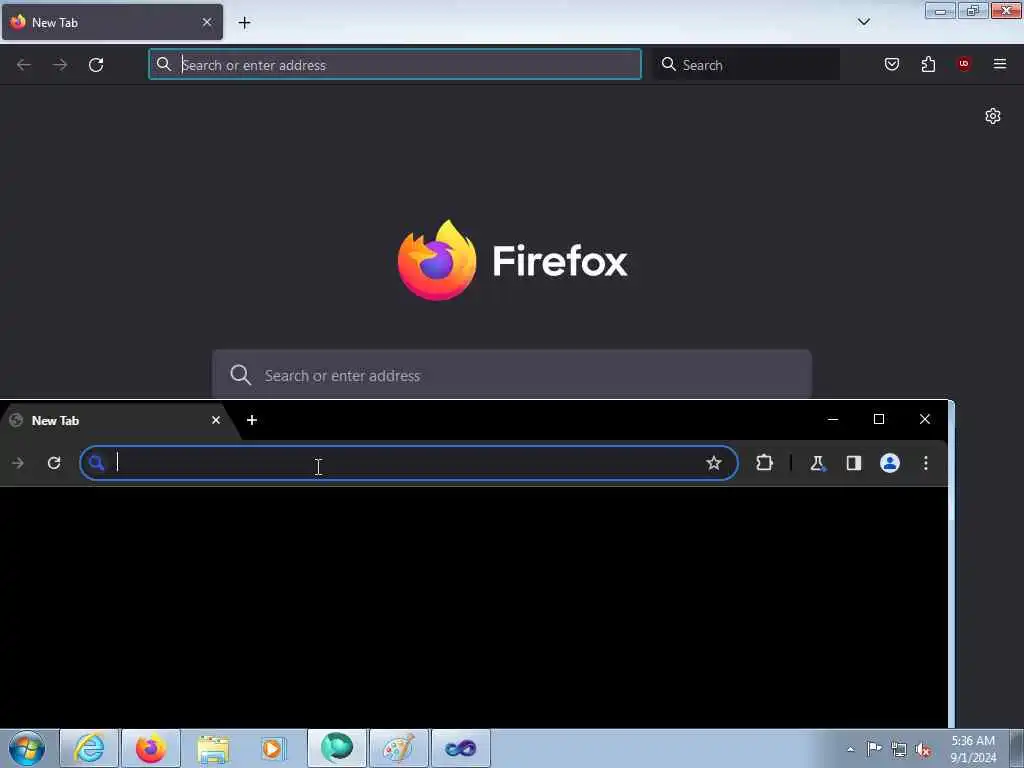This screenshot has height=768, width=1024.
Task: Open Firefox extensions puzzle icon
Action: pos(928,64)
